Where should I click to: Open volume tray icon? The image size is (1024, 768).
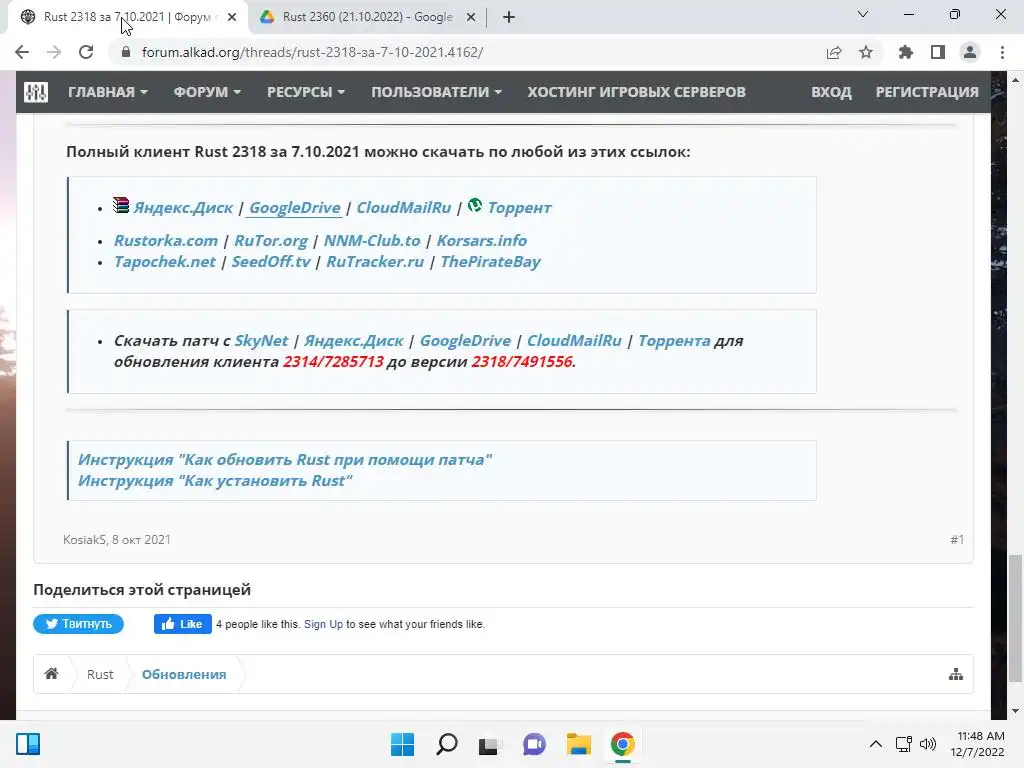[927, 744]
